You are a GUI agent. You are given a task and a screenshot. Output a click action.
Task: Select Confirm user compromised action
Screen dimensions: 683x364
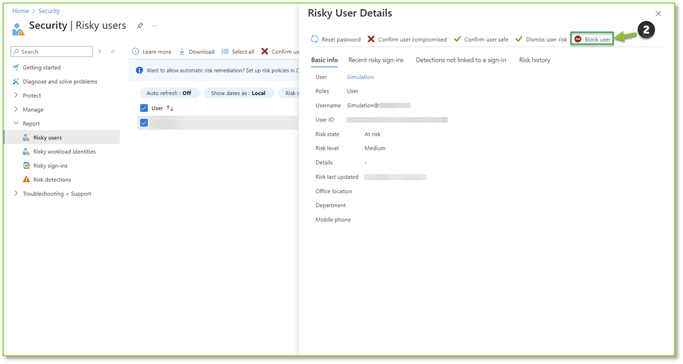(407, 39)
